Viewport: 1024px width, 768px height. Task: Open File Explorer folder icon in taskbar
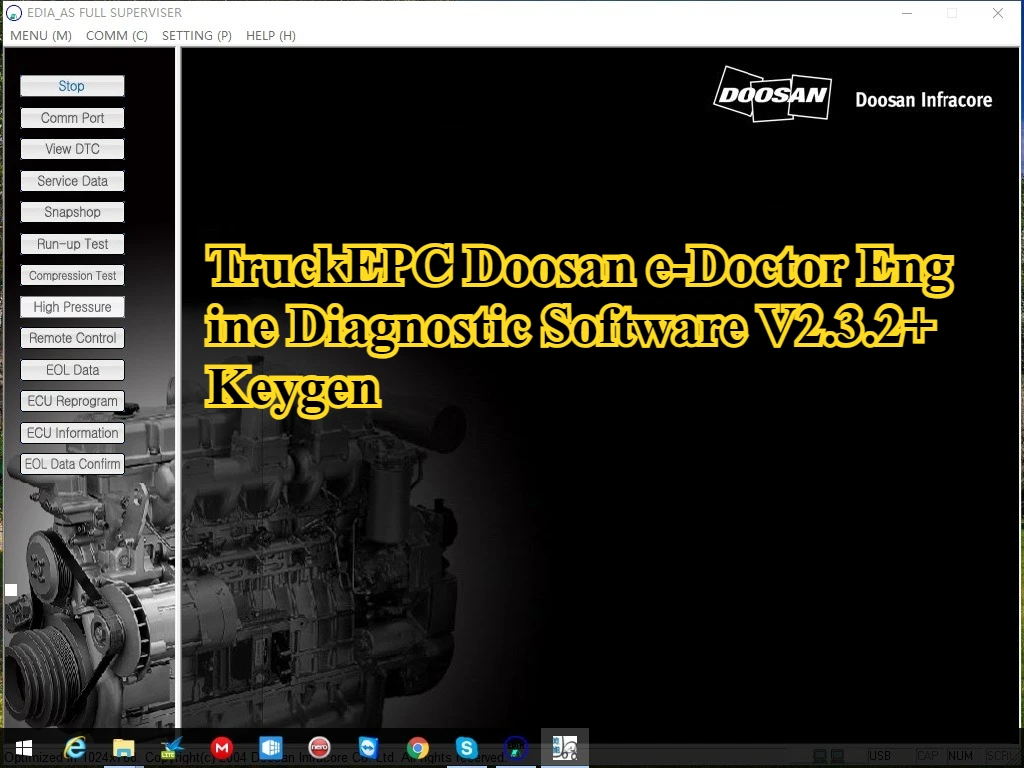[x=124, y=748]
